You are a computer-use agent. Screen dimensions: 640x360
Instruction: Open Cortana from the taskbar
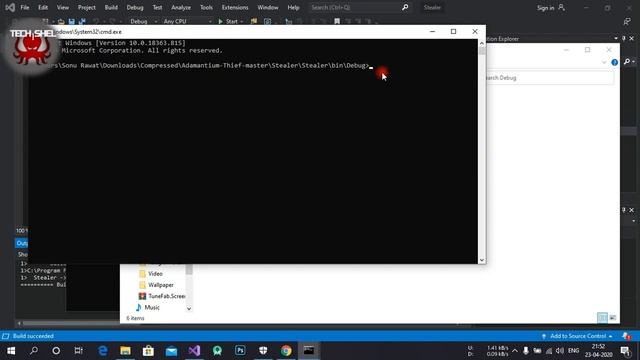[56, 351]
